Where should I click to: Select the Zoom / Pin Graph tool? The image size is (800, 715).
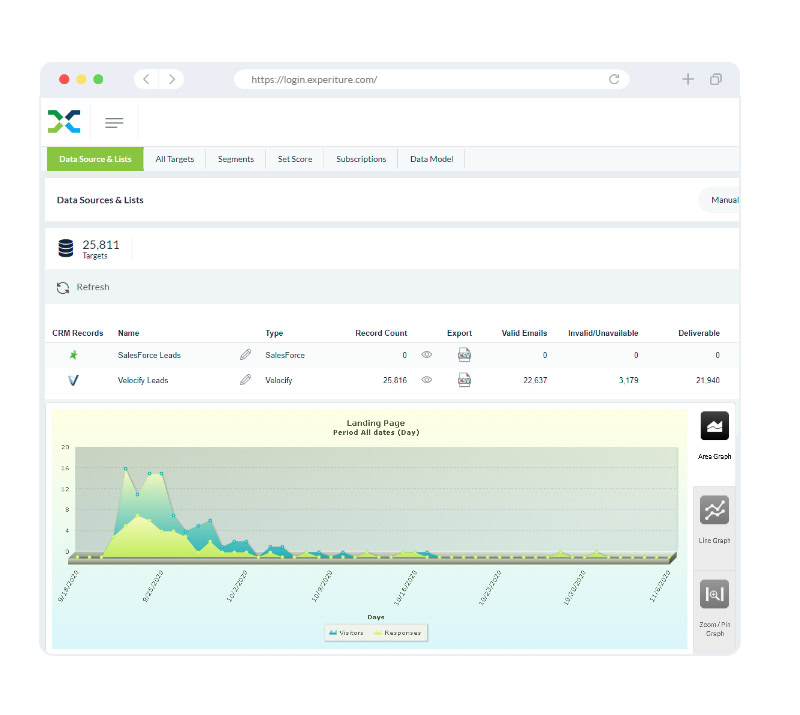714,594
